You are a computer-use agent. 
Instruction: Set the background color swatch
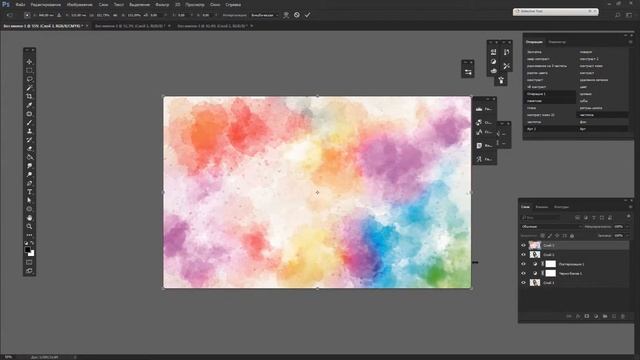pyautogui.click(x=31, y=253)
